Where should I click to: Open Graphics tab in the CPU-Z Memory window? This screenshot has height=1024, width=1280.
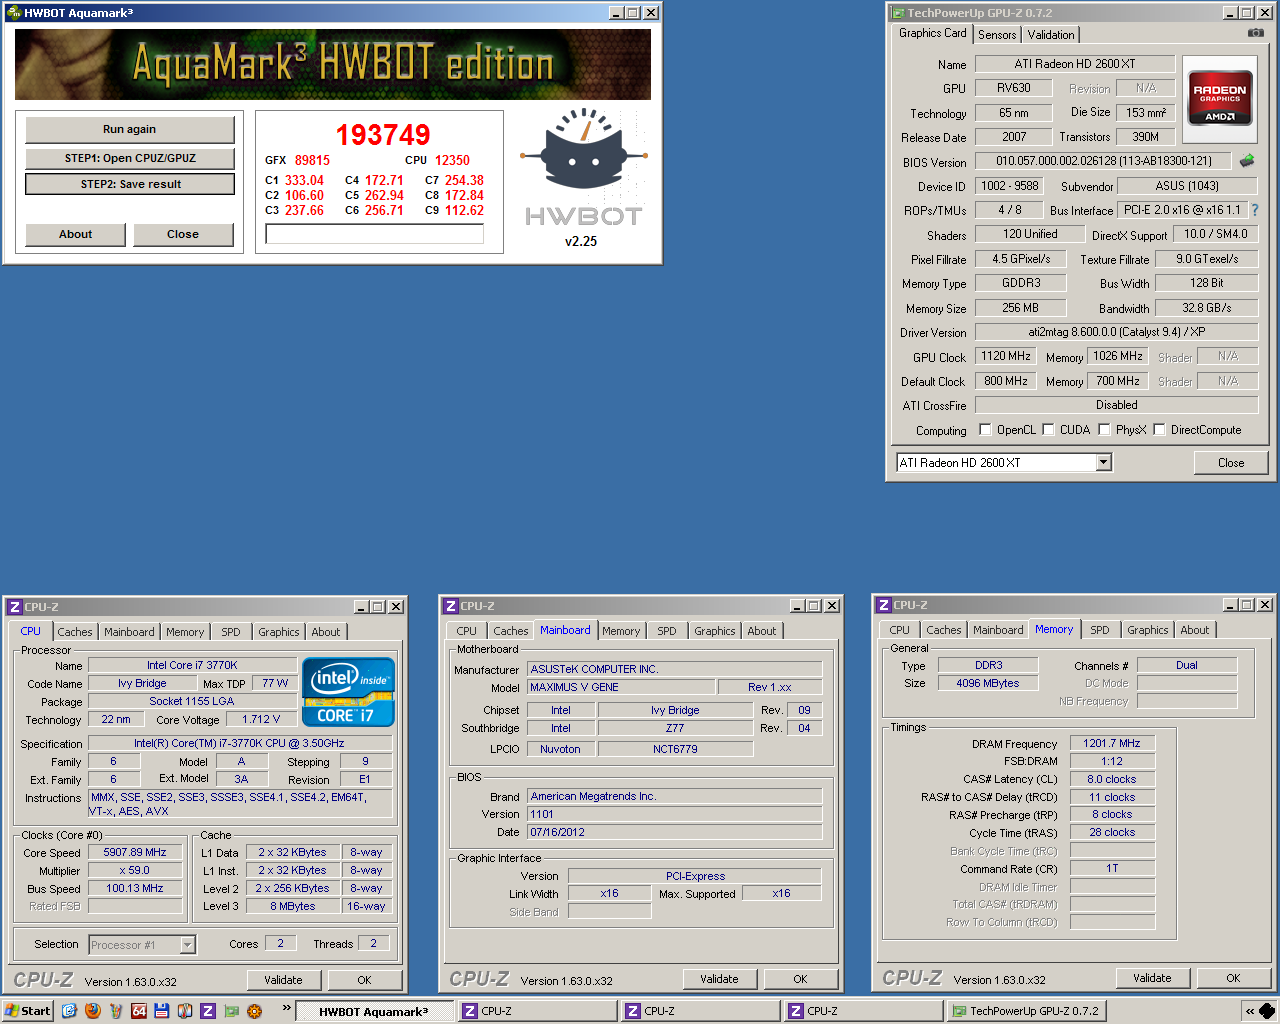(x=1147, y=630)
